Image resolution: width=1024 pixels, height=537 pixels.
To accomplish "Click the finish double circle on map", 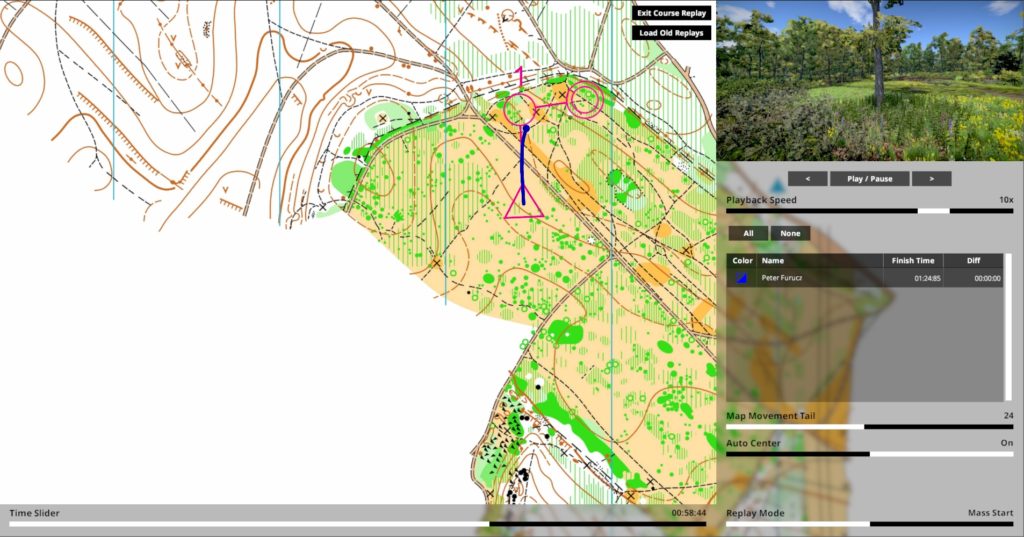I will click(x=584, y=99).
